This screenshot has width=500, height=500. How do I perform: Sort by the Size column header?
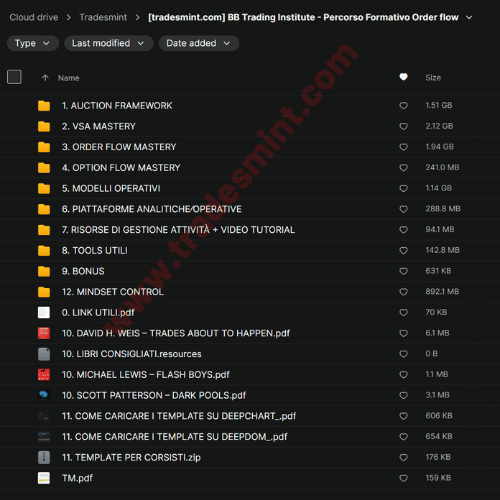433,78
